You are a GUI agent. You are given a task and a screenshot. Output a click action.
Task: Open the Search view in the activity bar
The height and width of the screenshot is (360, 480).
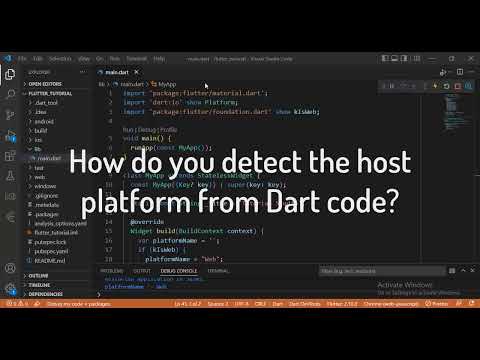click(x=10, y=94)
